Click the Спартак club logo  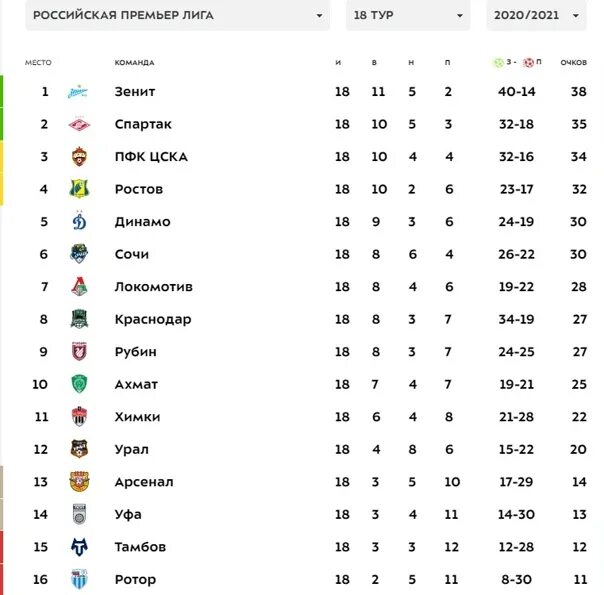tap(79, 124)
